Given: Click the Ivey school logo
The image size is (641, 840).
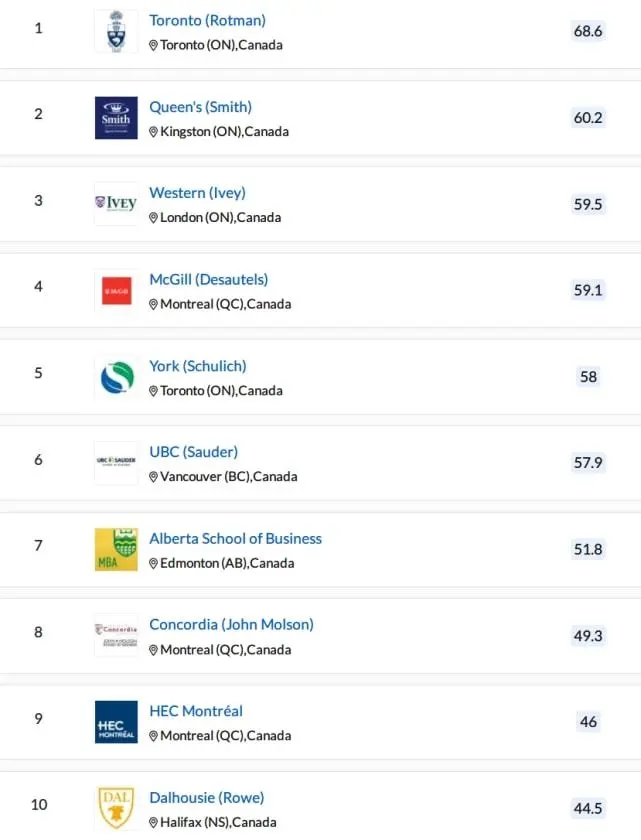Looking at the screenshot, I should tap(116, 204).
